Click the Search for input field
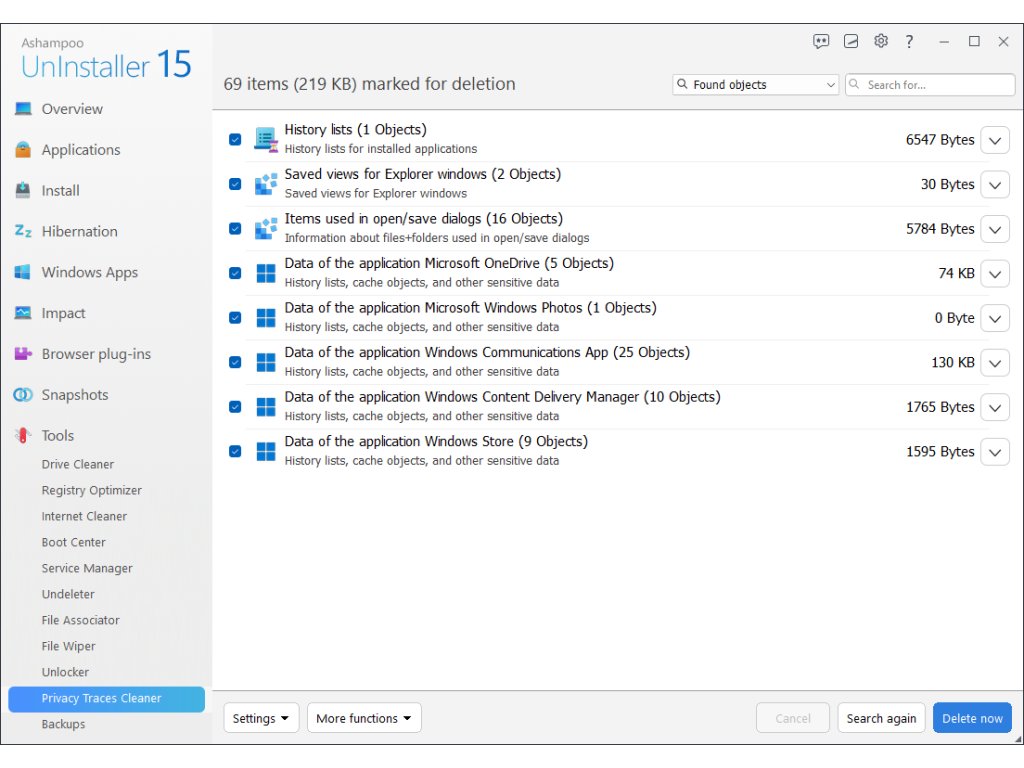This screenshot has height=768, width=1024. [x=930, y=84]
